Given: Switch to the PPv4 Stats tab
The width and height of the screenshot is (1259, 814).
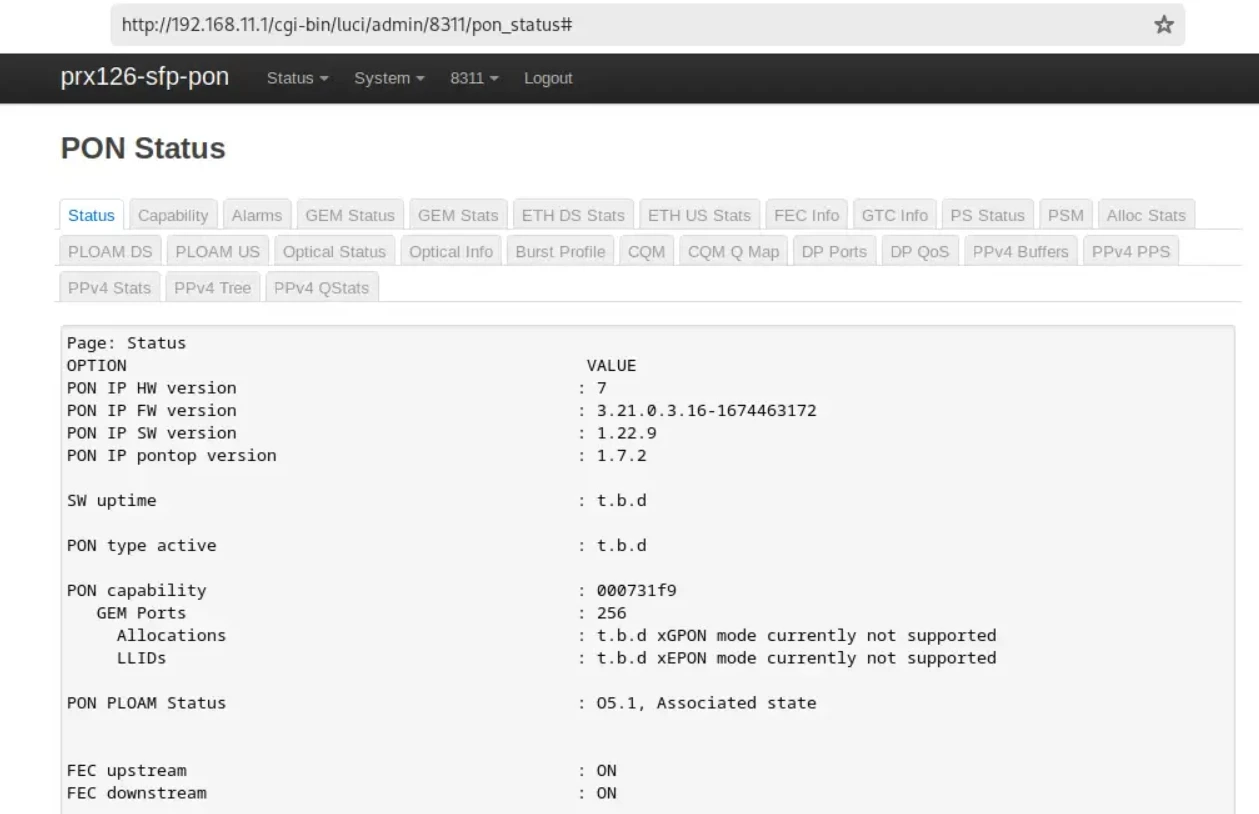Looking at the screenshot, I should click(x=110, y=288).
